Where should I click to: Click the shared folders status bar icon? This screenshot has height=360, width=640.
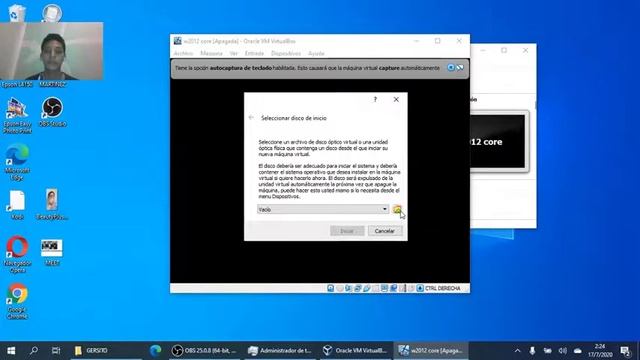(x=376, y=288)
